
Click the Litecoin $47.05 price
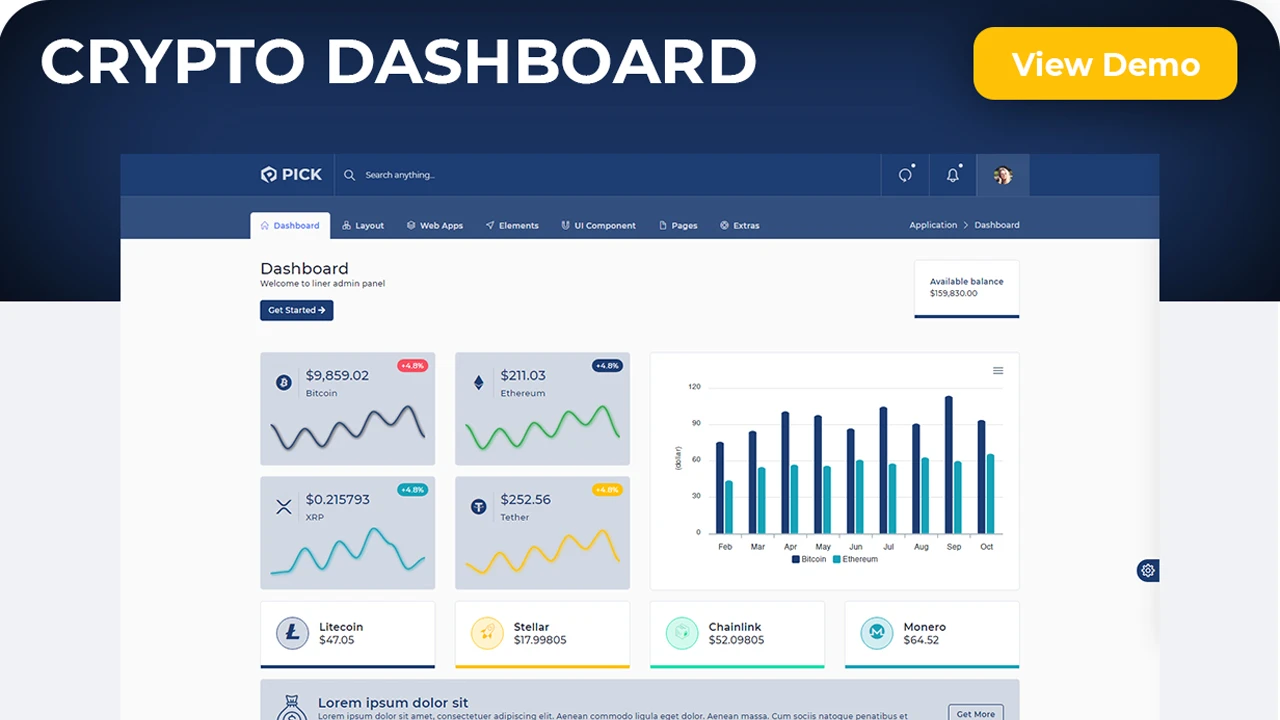tap(337, 640)
